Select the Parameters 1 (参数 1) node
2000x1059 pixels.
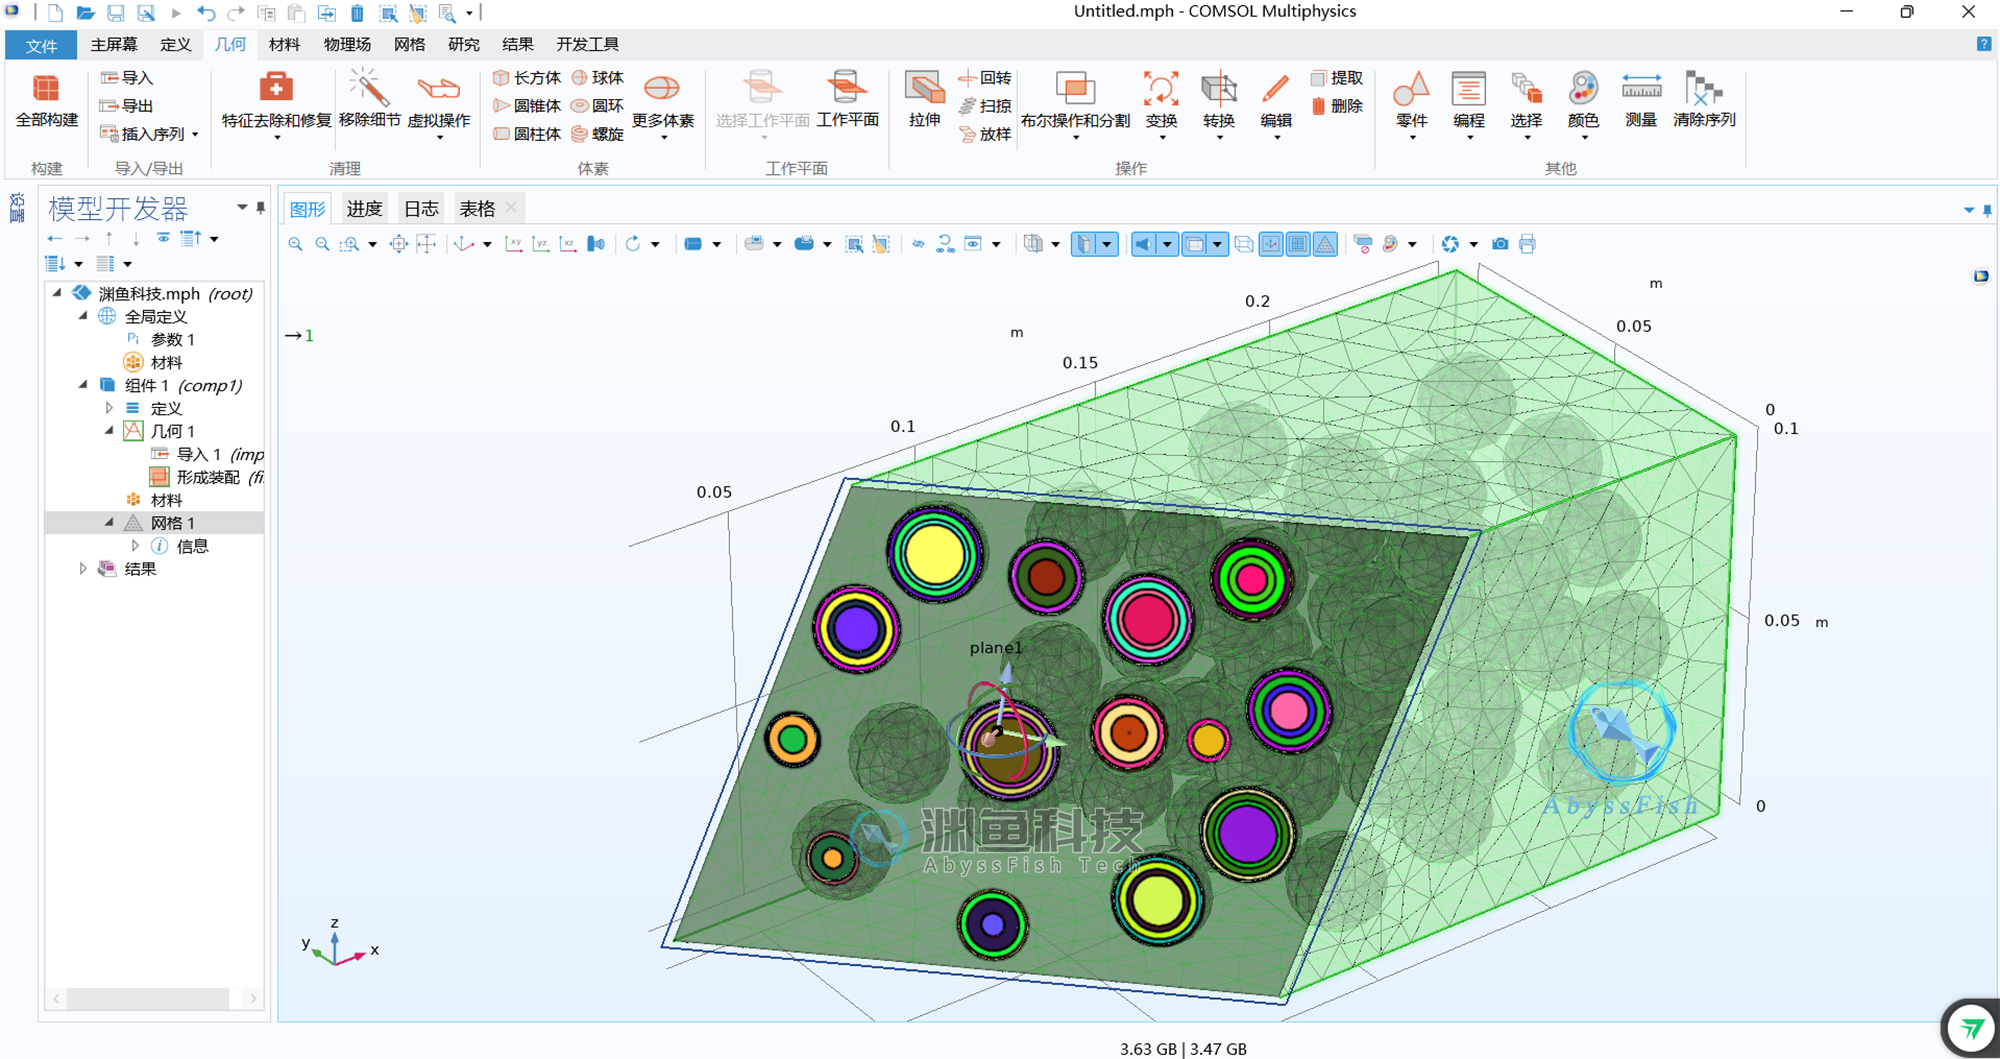(172, 339)
